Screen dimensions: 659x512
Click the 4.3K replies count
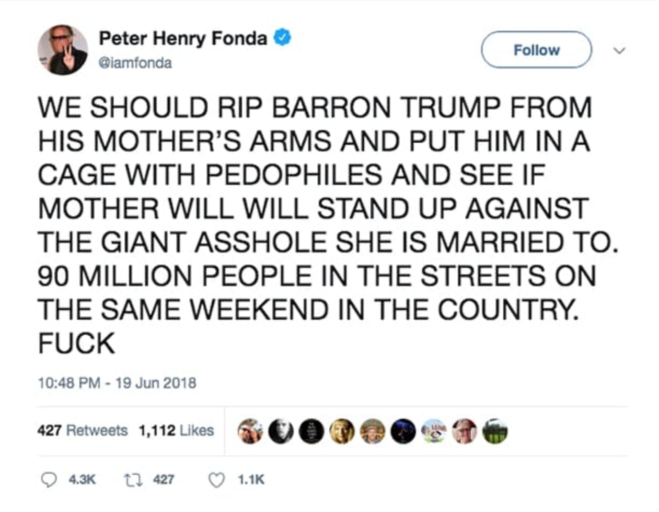point(82,480)
